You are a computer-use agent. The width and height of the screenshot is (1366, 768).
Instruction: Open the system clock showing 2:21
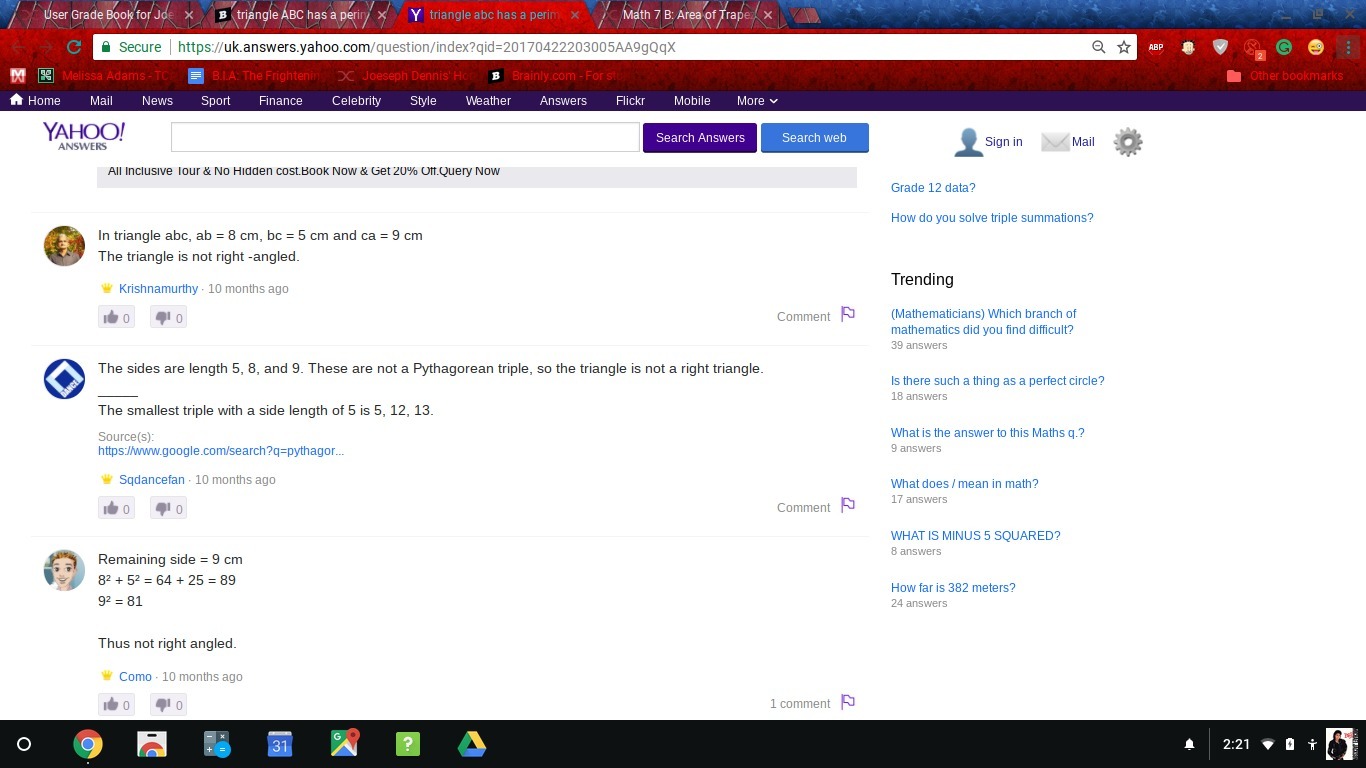(x=1237, y=744)
